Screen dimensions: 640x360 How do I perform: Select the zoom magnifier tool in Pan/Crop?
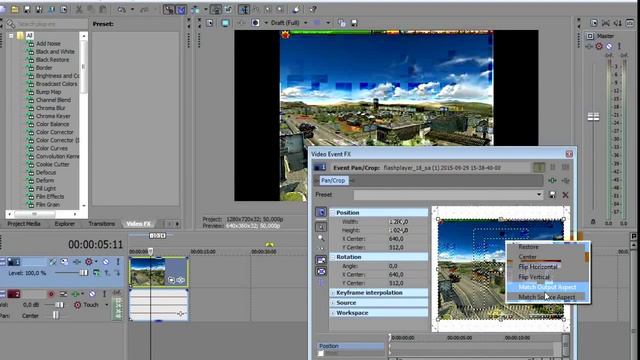pos(321,238)
